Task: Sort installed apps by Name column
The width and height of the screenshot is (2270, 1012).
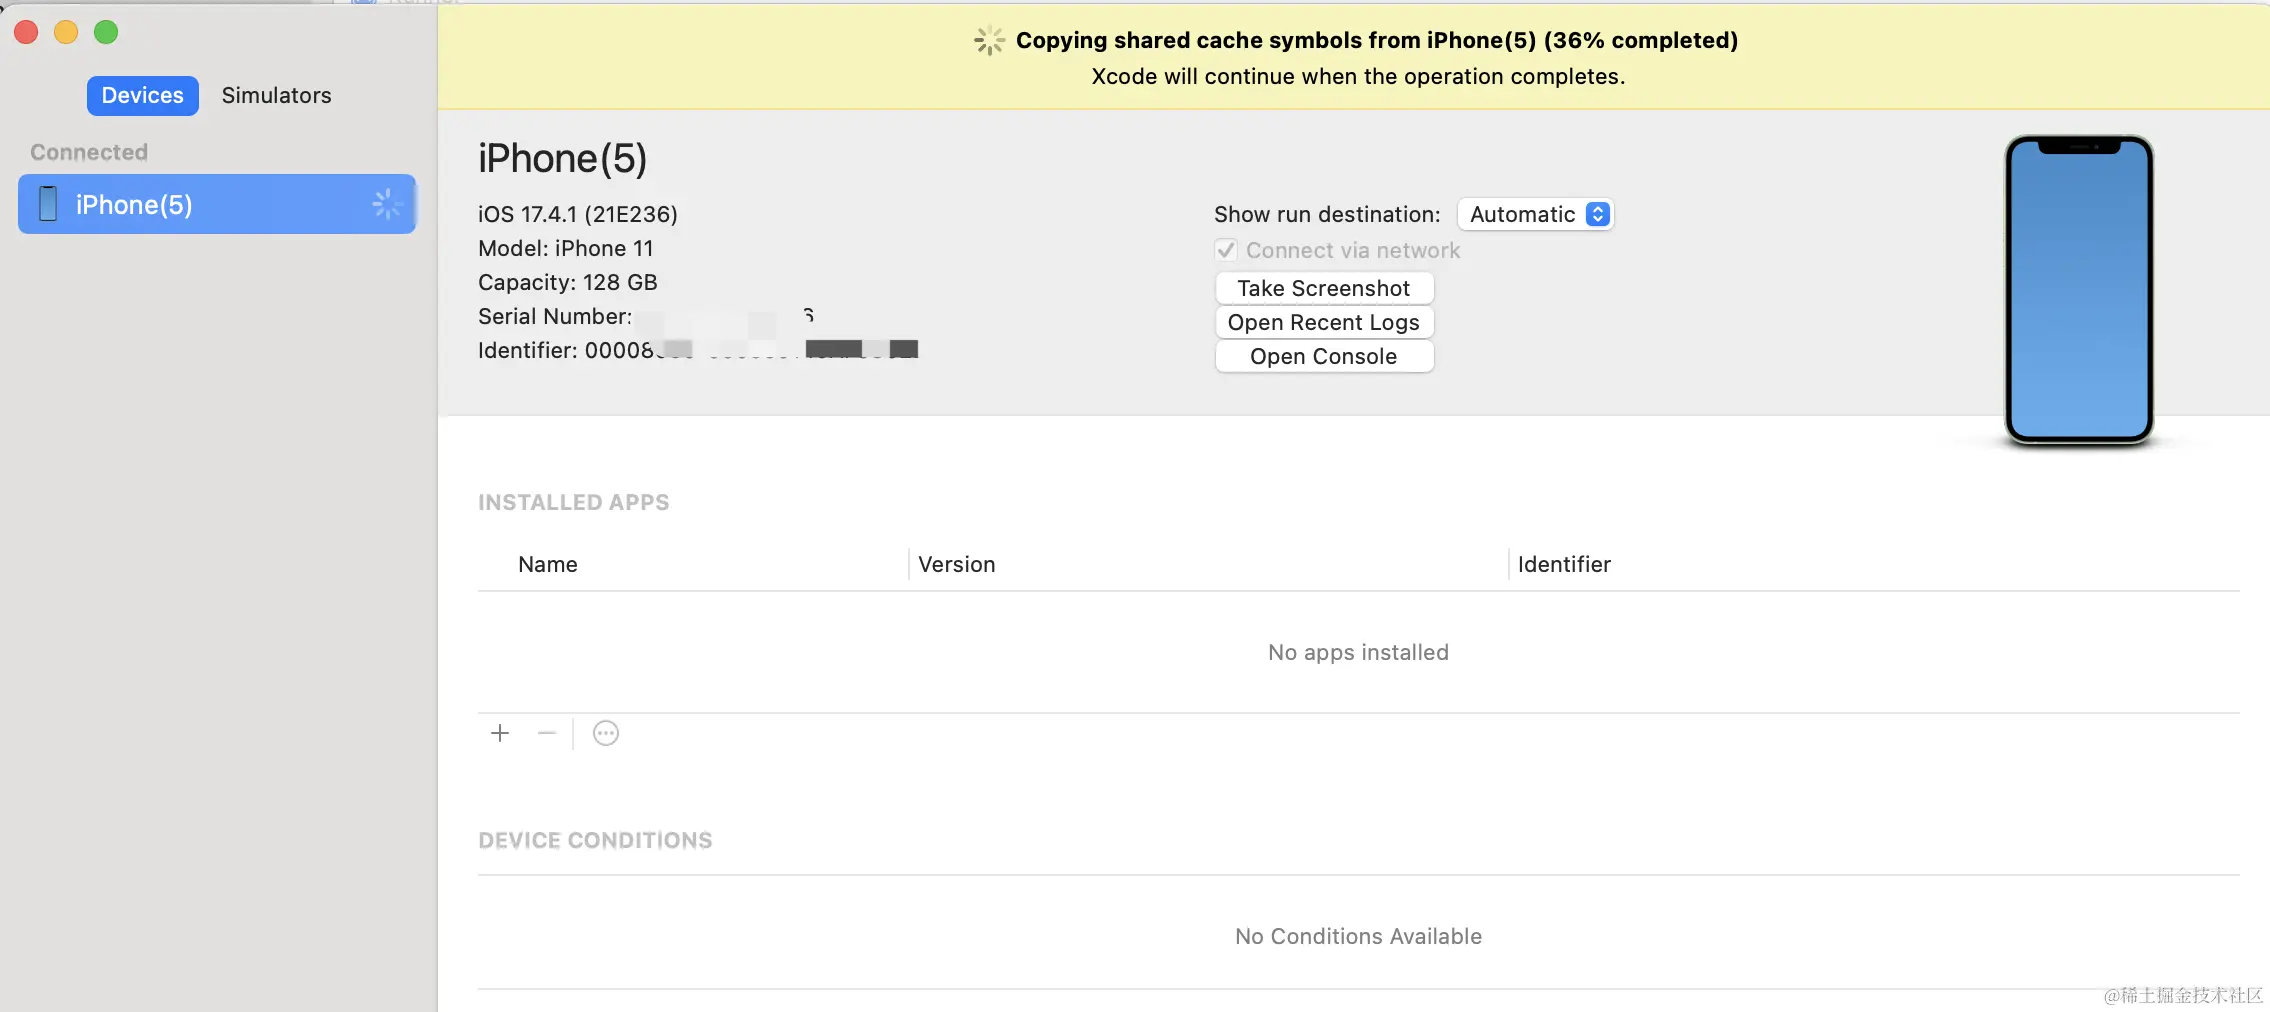Action: tap(548, 564)
